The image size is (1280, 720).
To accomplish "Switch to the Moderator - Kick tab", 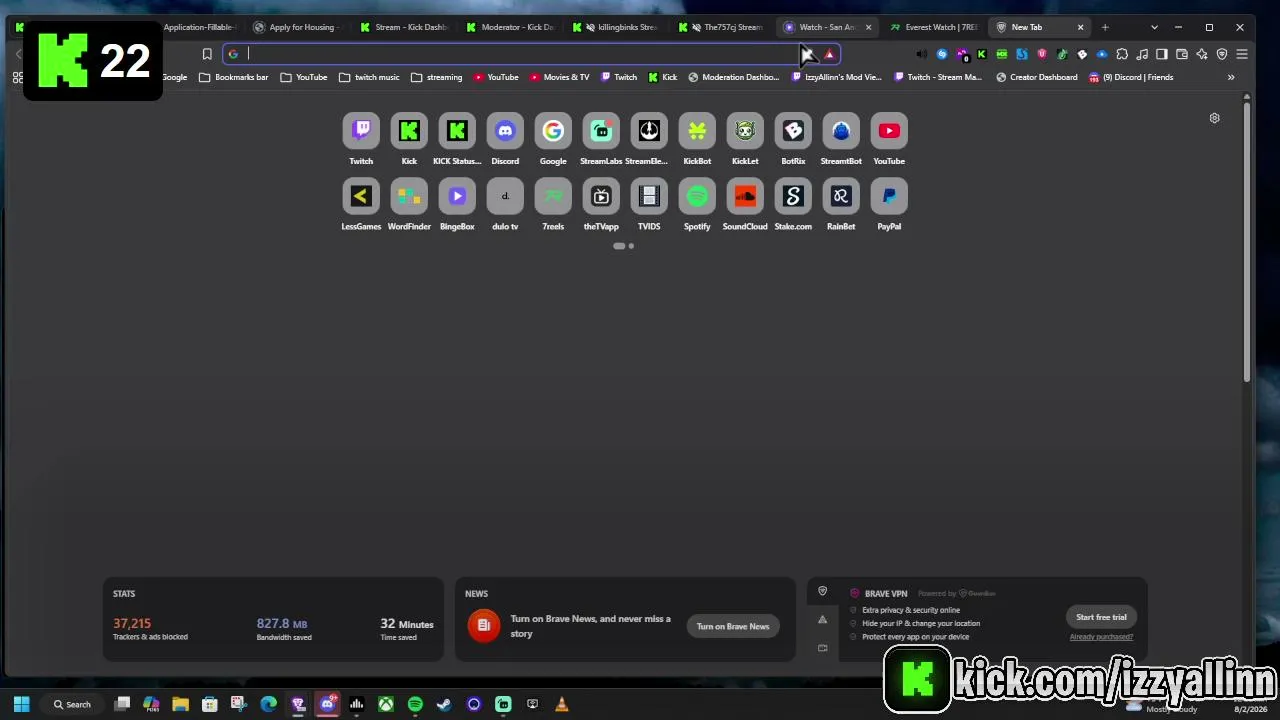I will point(509,27).
